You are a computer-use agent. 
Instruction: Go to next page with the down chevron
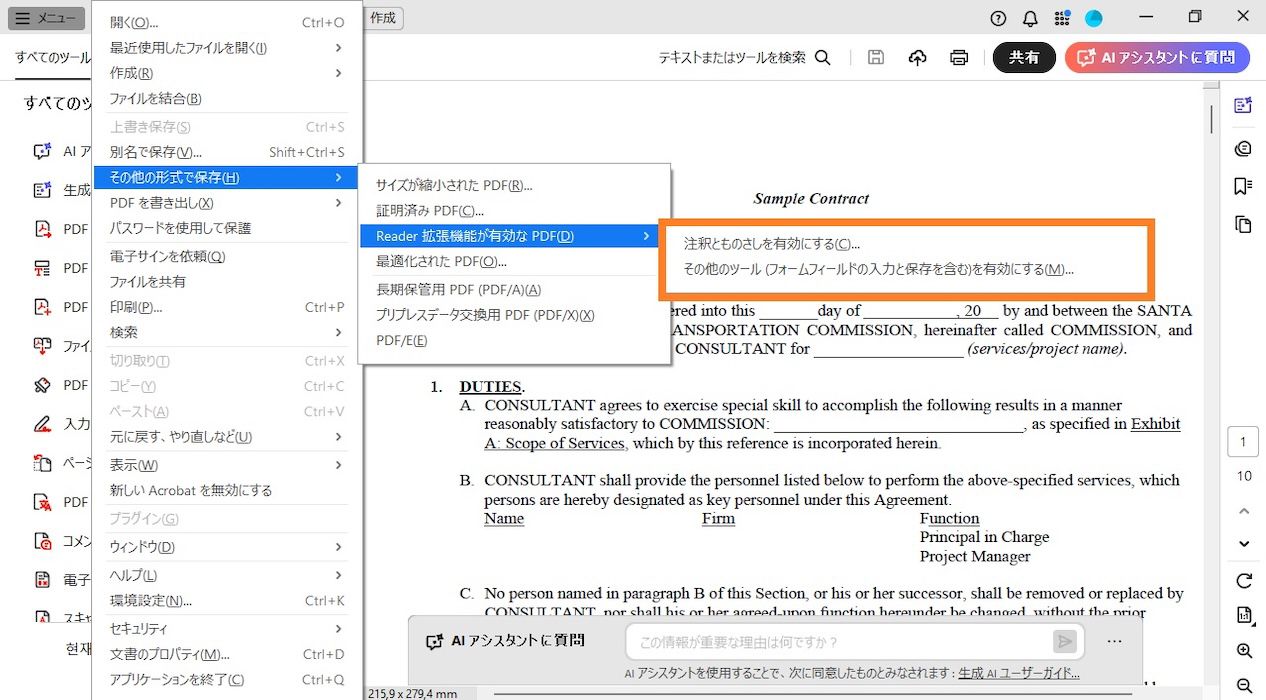tap(1243, 543)
